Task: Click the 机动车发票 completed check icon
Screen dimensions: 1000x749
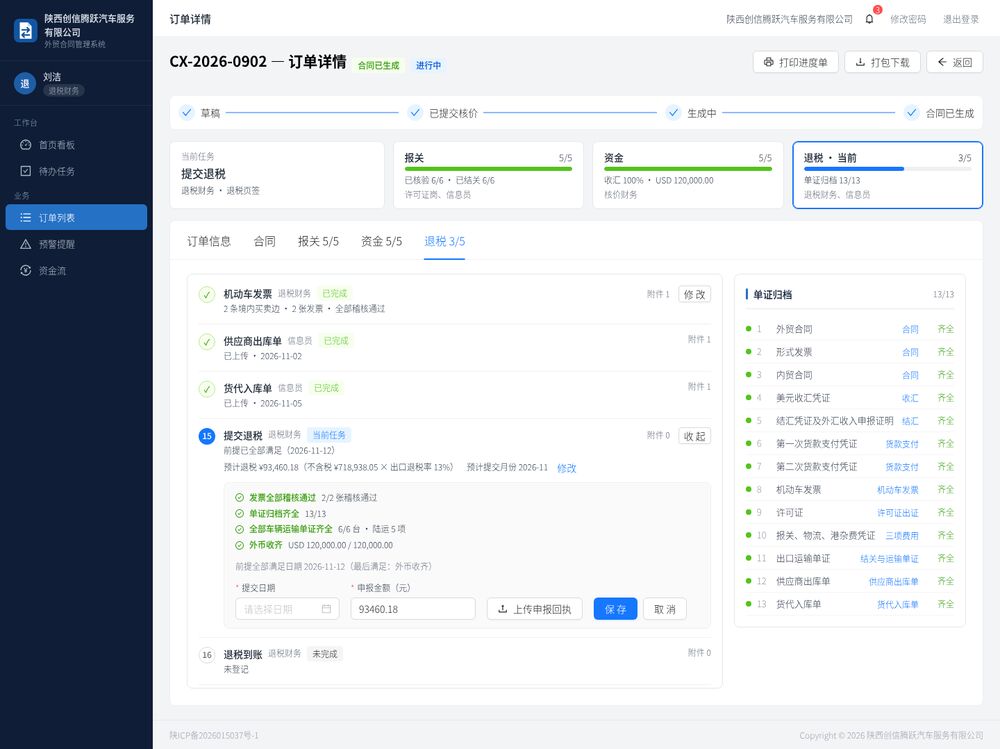Action: tap(207, 295)
